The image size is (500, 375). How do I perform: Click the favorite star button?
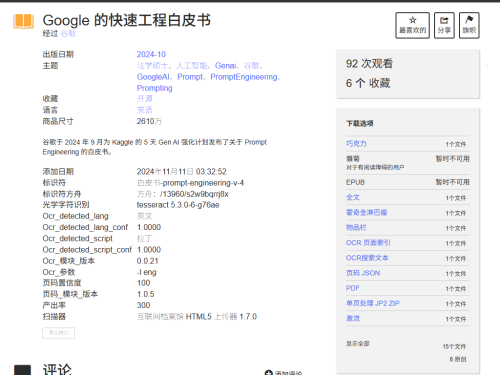tap(412, 25)
